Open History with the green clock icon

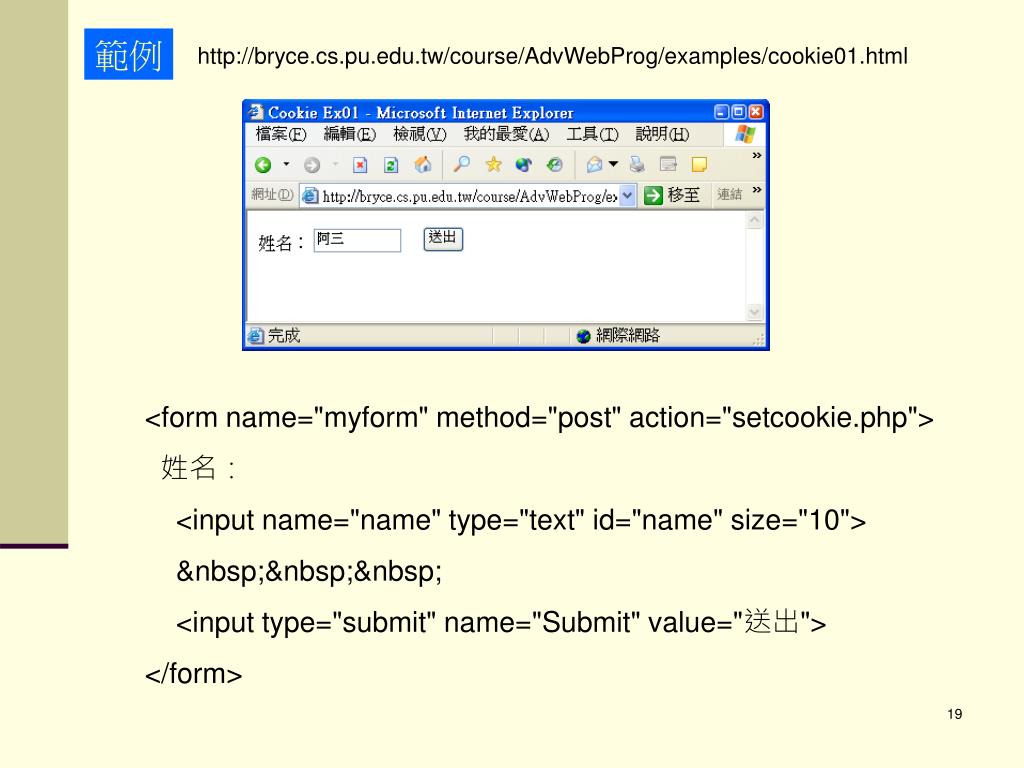(x=554, y=165)
